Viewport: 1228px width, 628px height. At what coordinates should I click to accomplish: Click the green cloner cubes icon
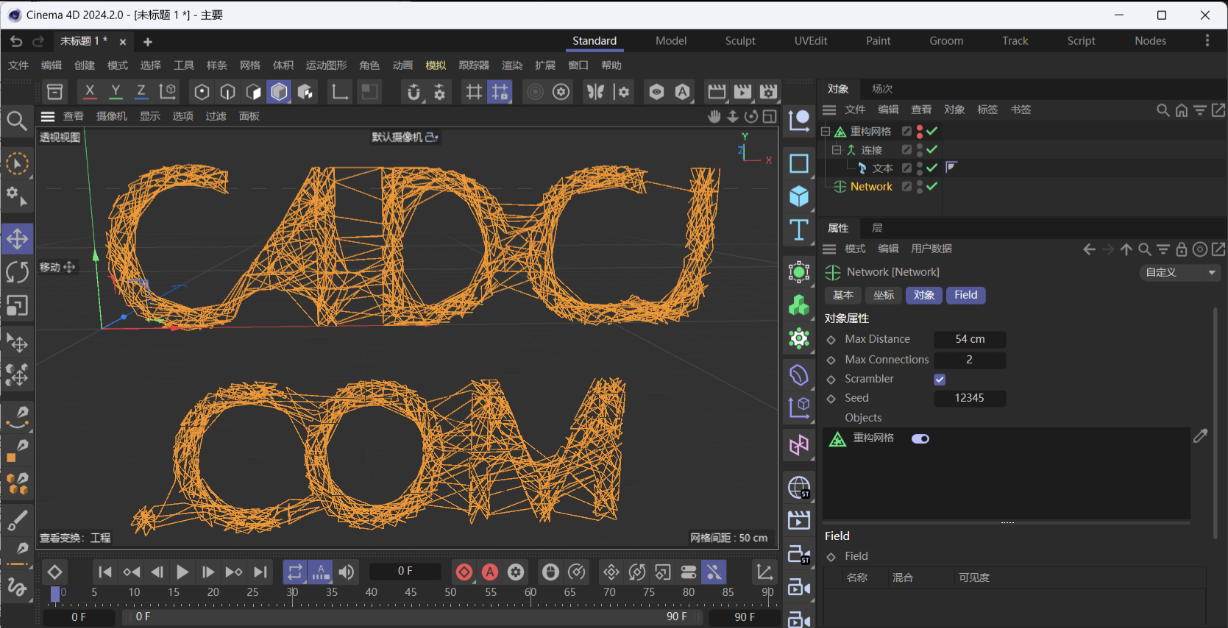point(798,305)
